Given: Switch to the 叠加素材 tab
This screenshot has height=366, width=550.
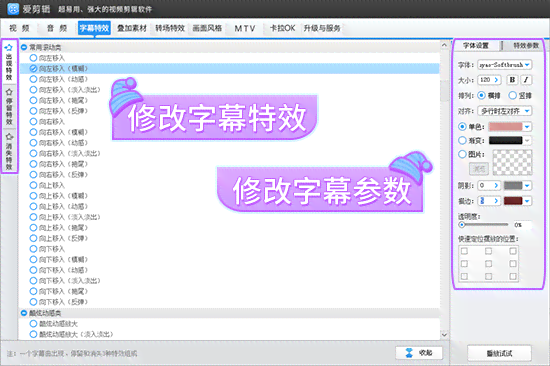Looking at the screenshot, I should pyautogui.click(x=132, y=28).
